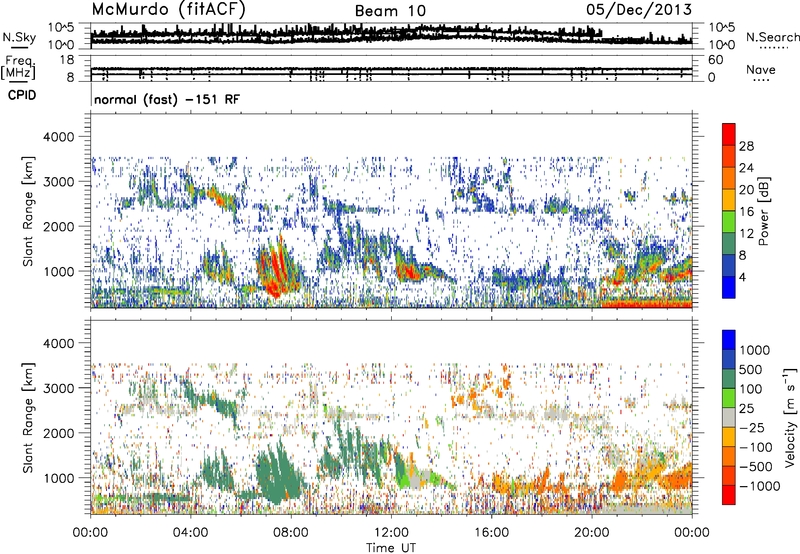Click the -100 label on velocity colorbar
The image size is (800, 554).
coord(755,447)
